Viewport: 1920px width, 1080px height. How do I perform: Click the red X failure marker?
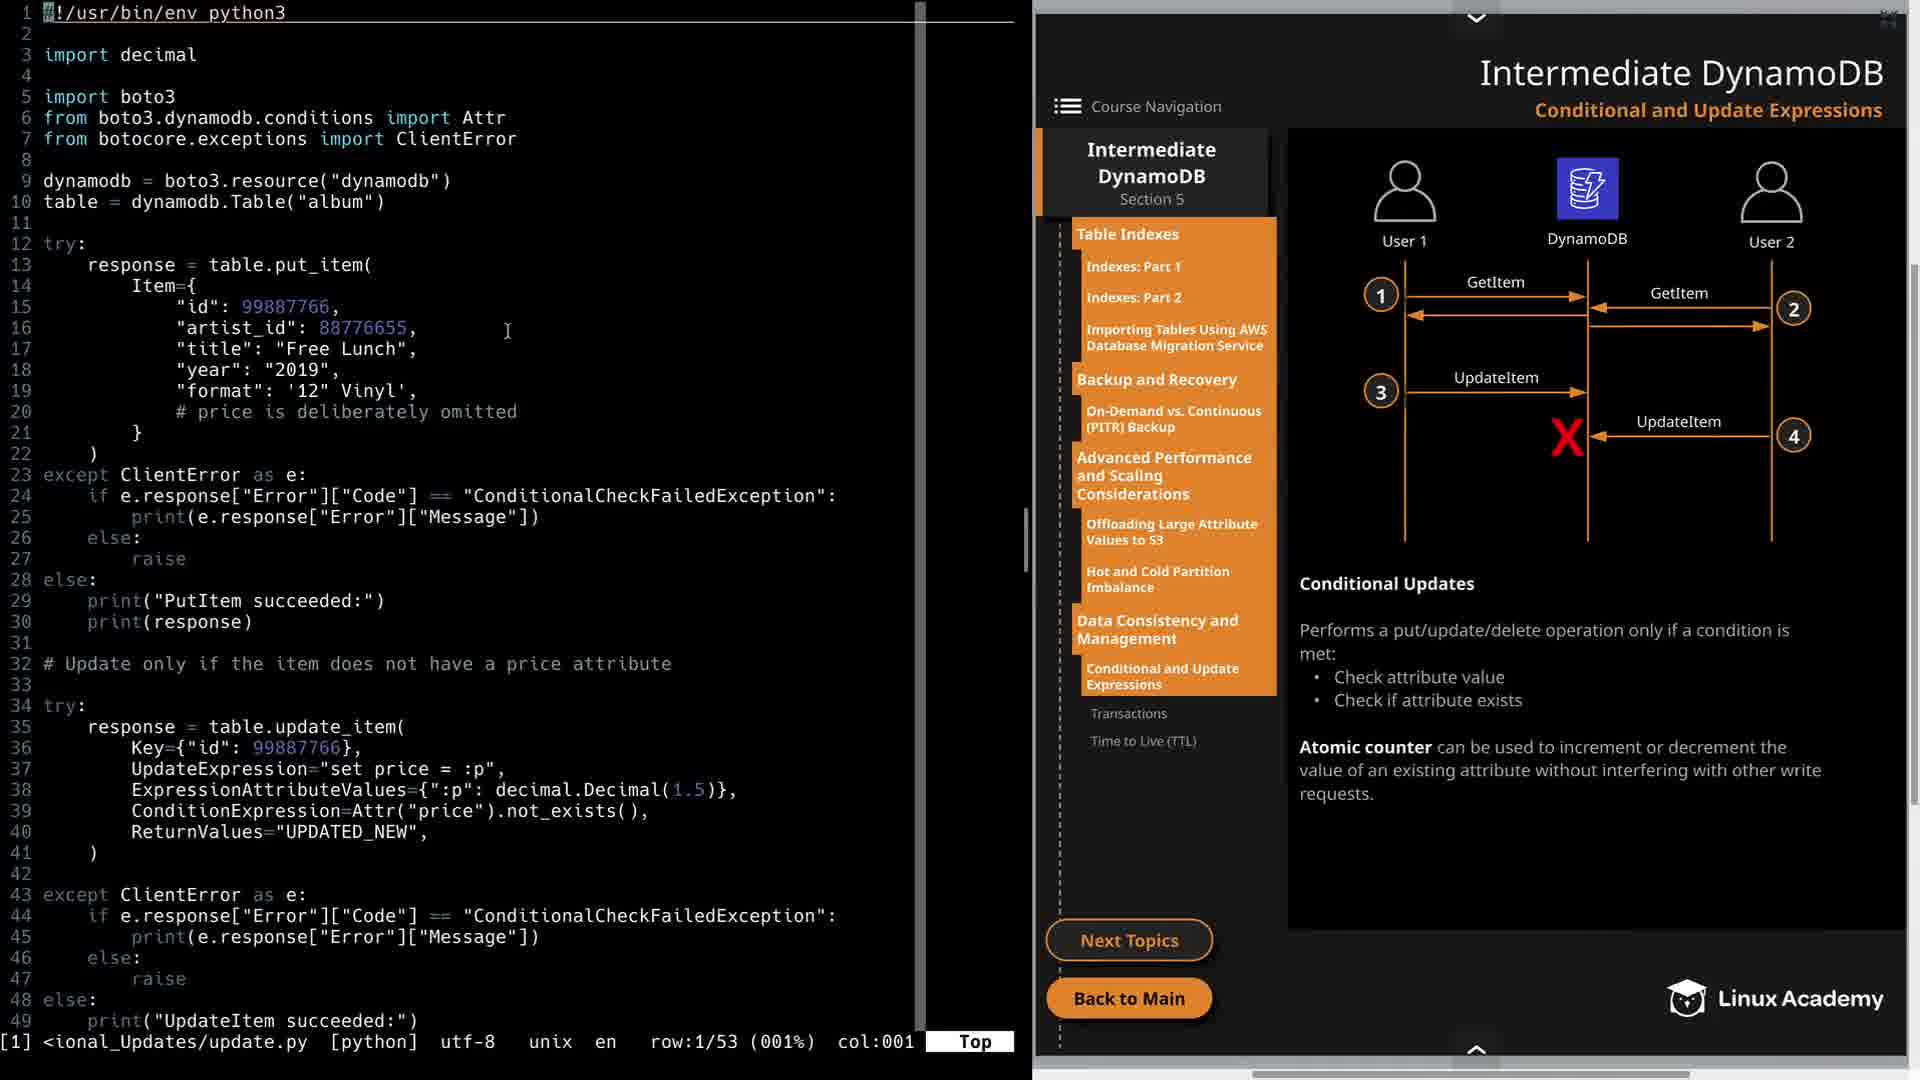tap(1566, 438)
